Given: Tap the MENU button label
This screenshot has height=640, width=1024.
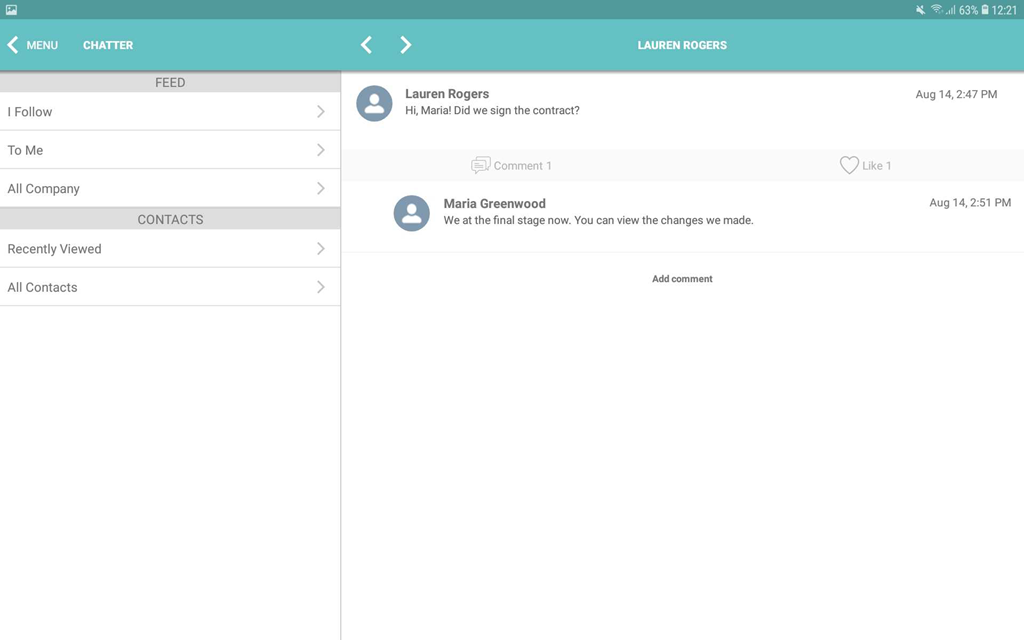Looking at the screenshot, I should [42, 45].
